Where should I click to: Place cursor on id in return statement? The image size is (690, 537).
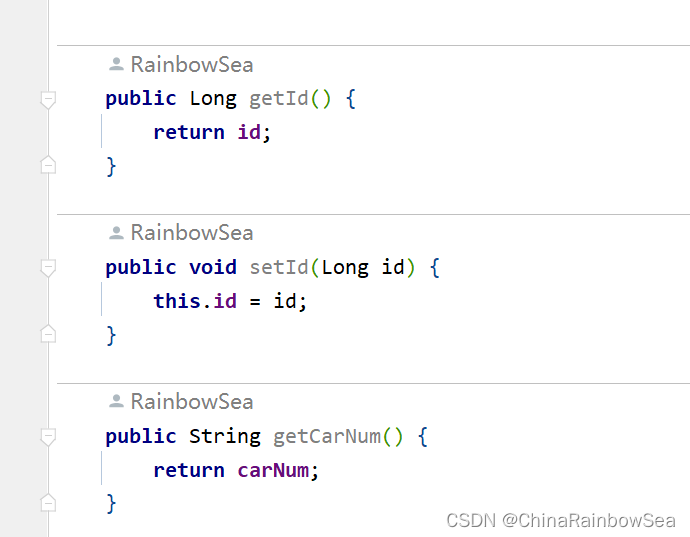click(x=249, y=132)
